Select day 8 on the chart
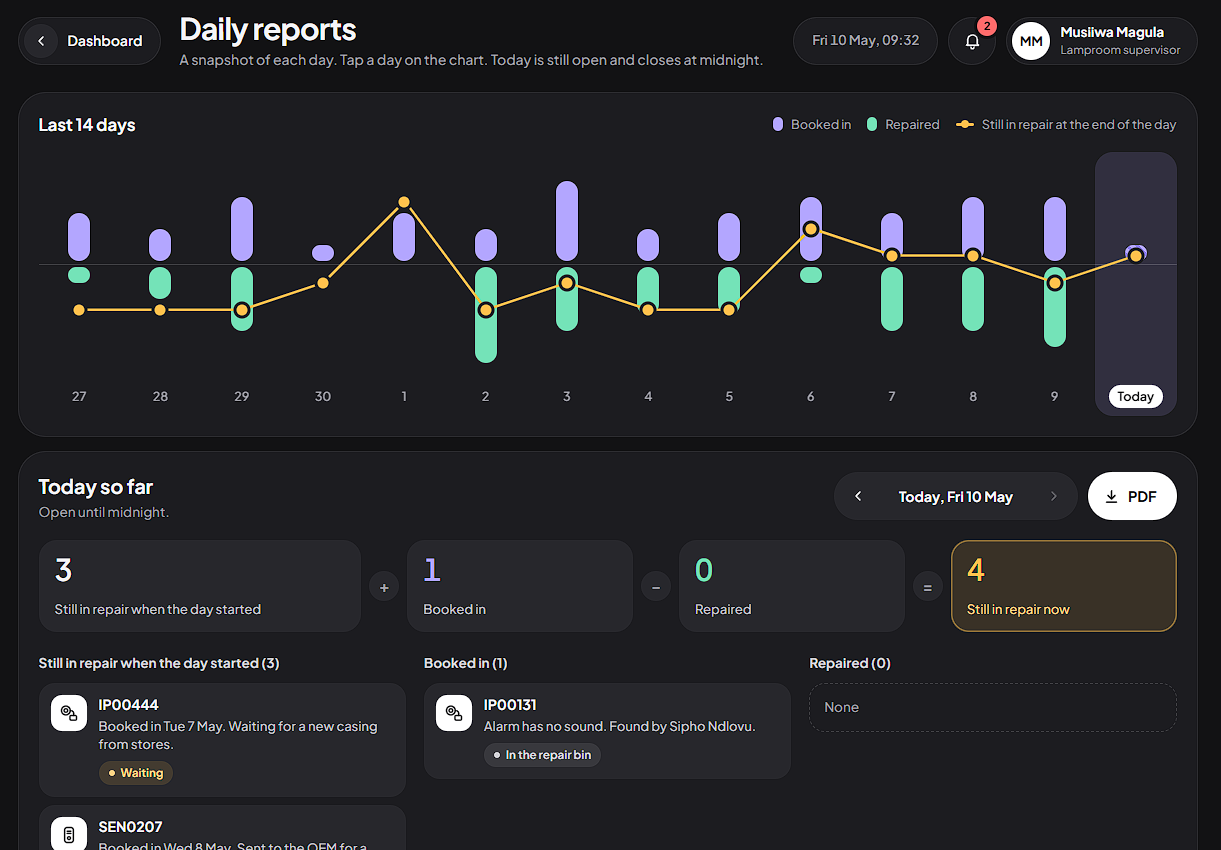The width and height of the screenshot is (1221, 850). pos(973,284)
